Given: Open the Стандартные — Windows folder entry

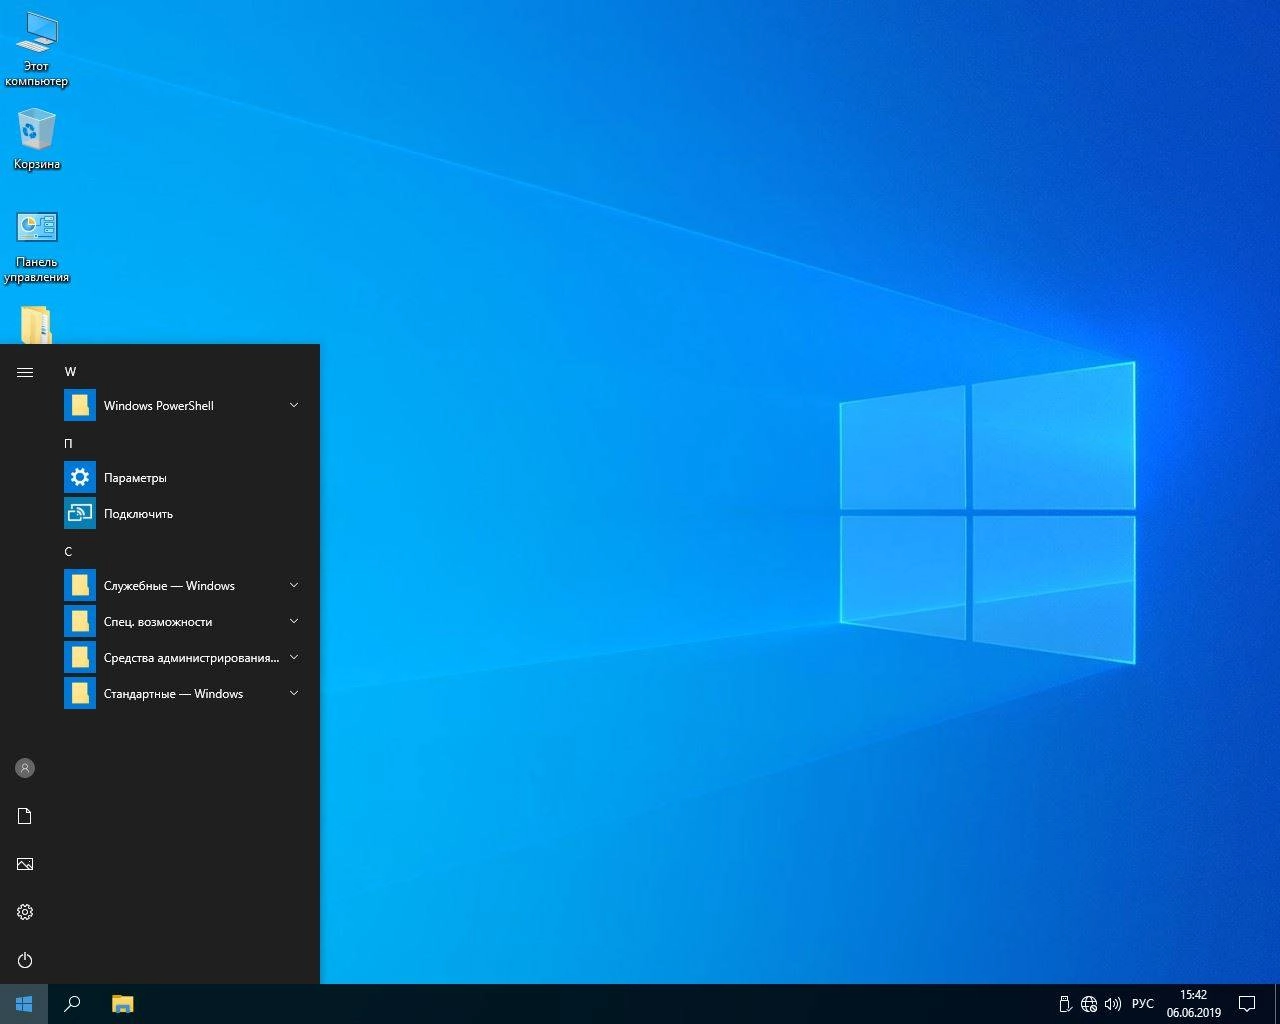Looking at the screenshot, I should click(184, 694).
